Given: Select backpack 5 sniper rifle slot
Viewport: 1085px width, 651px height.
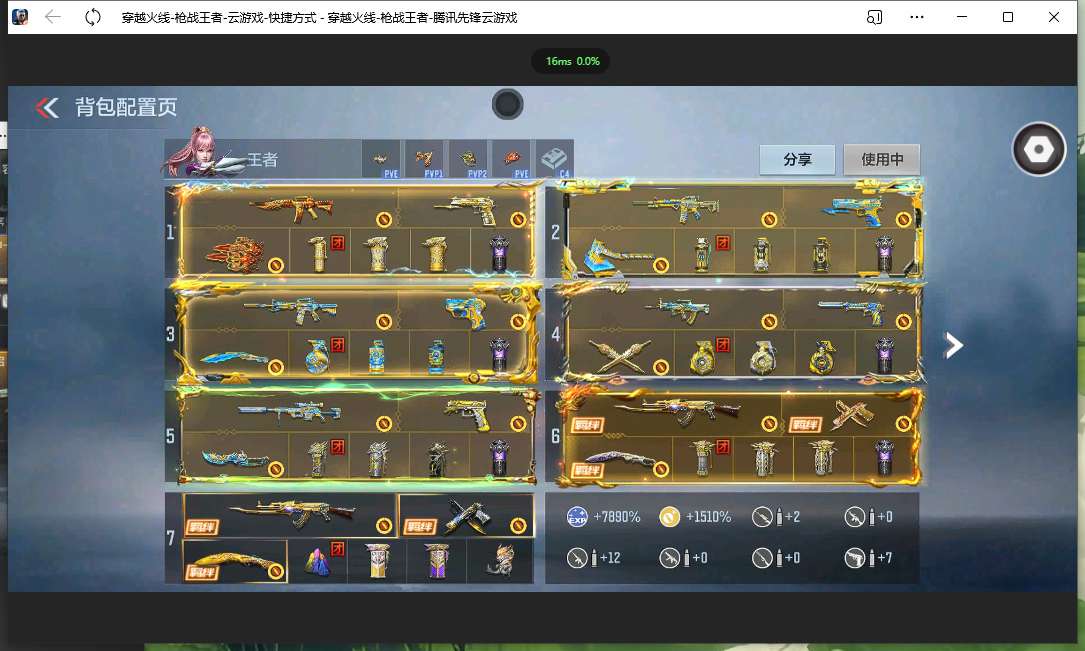Looking at the screenshot, I should pyautogui.click(x=291, y=412).
